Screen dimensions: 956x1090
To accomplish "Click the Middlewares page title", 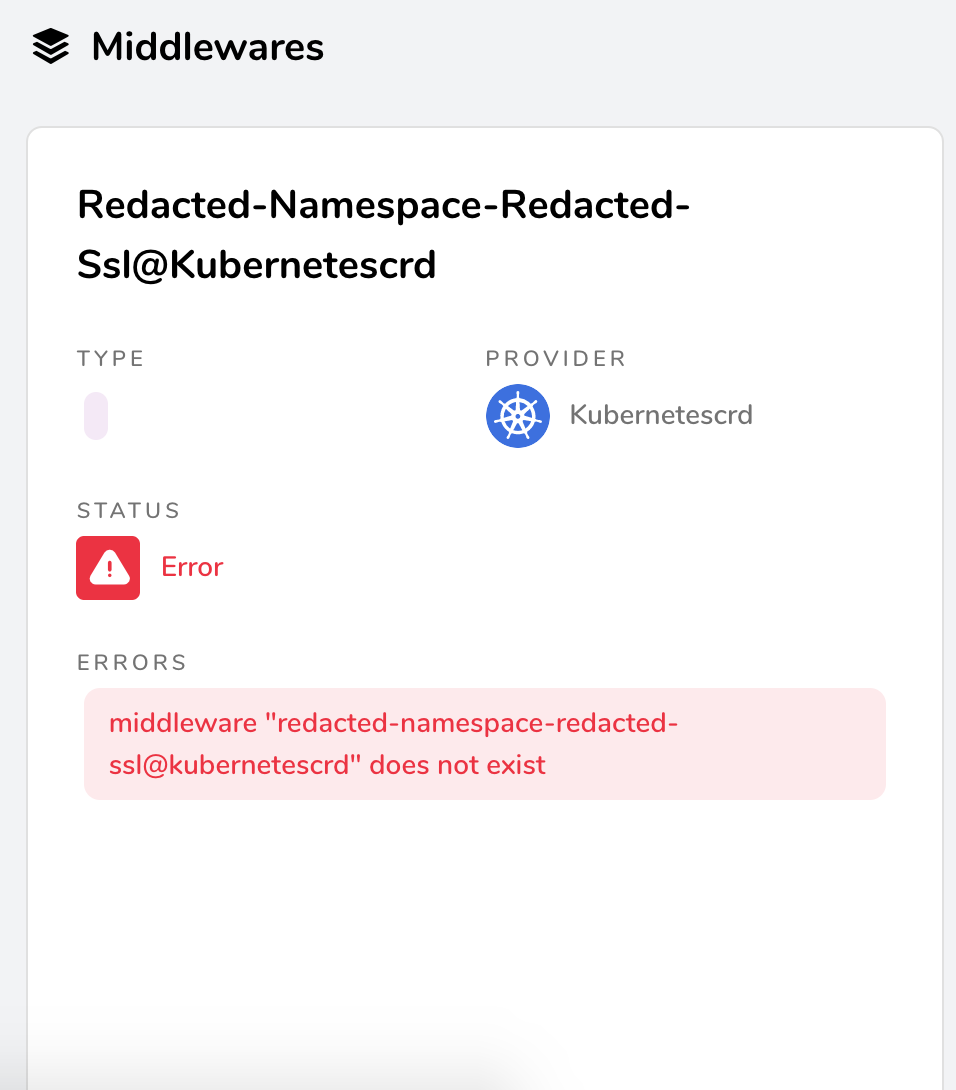I will (206, 46).
